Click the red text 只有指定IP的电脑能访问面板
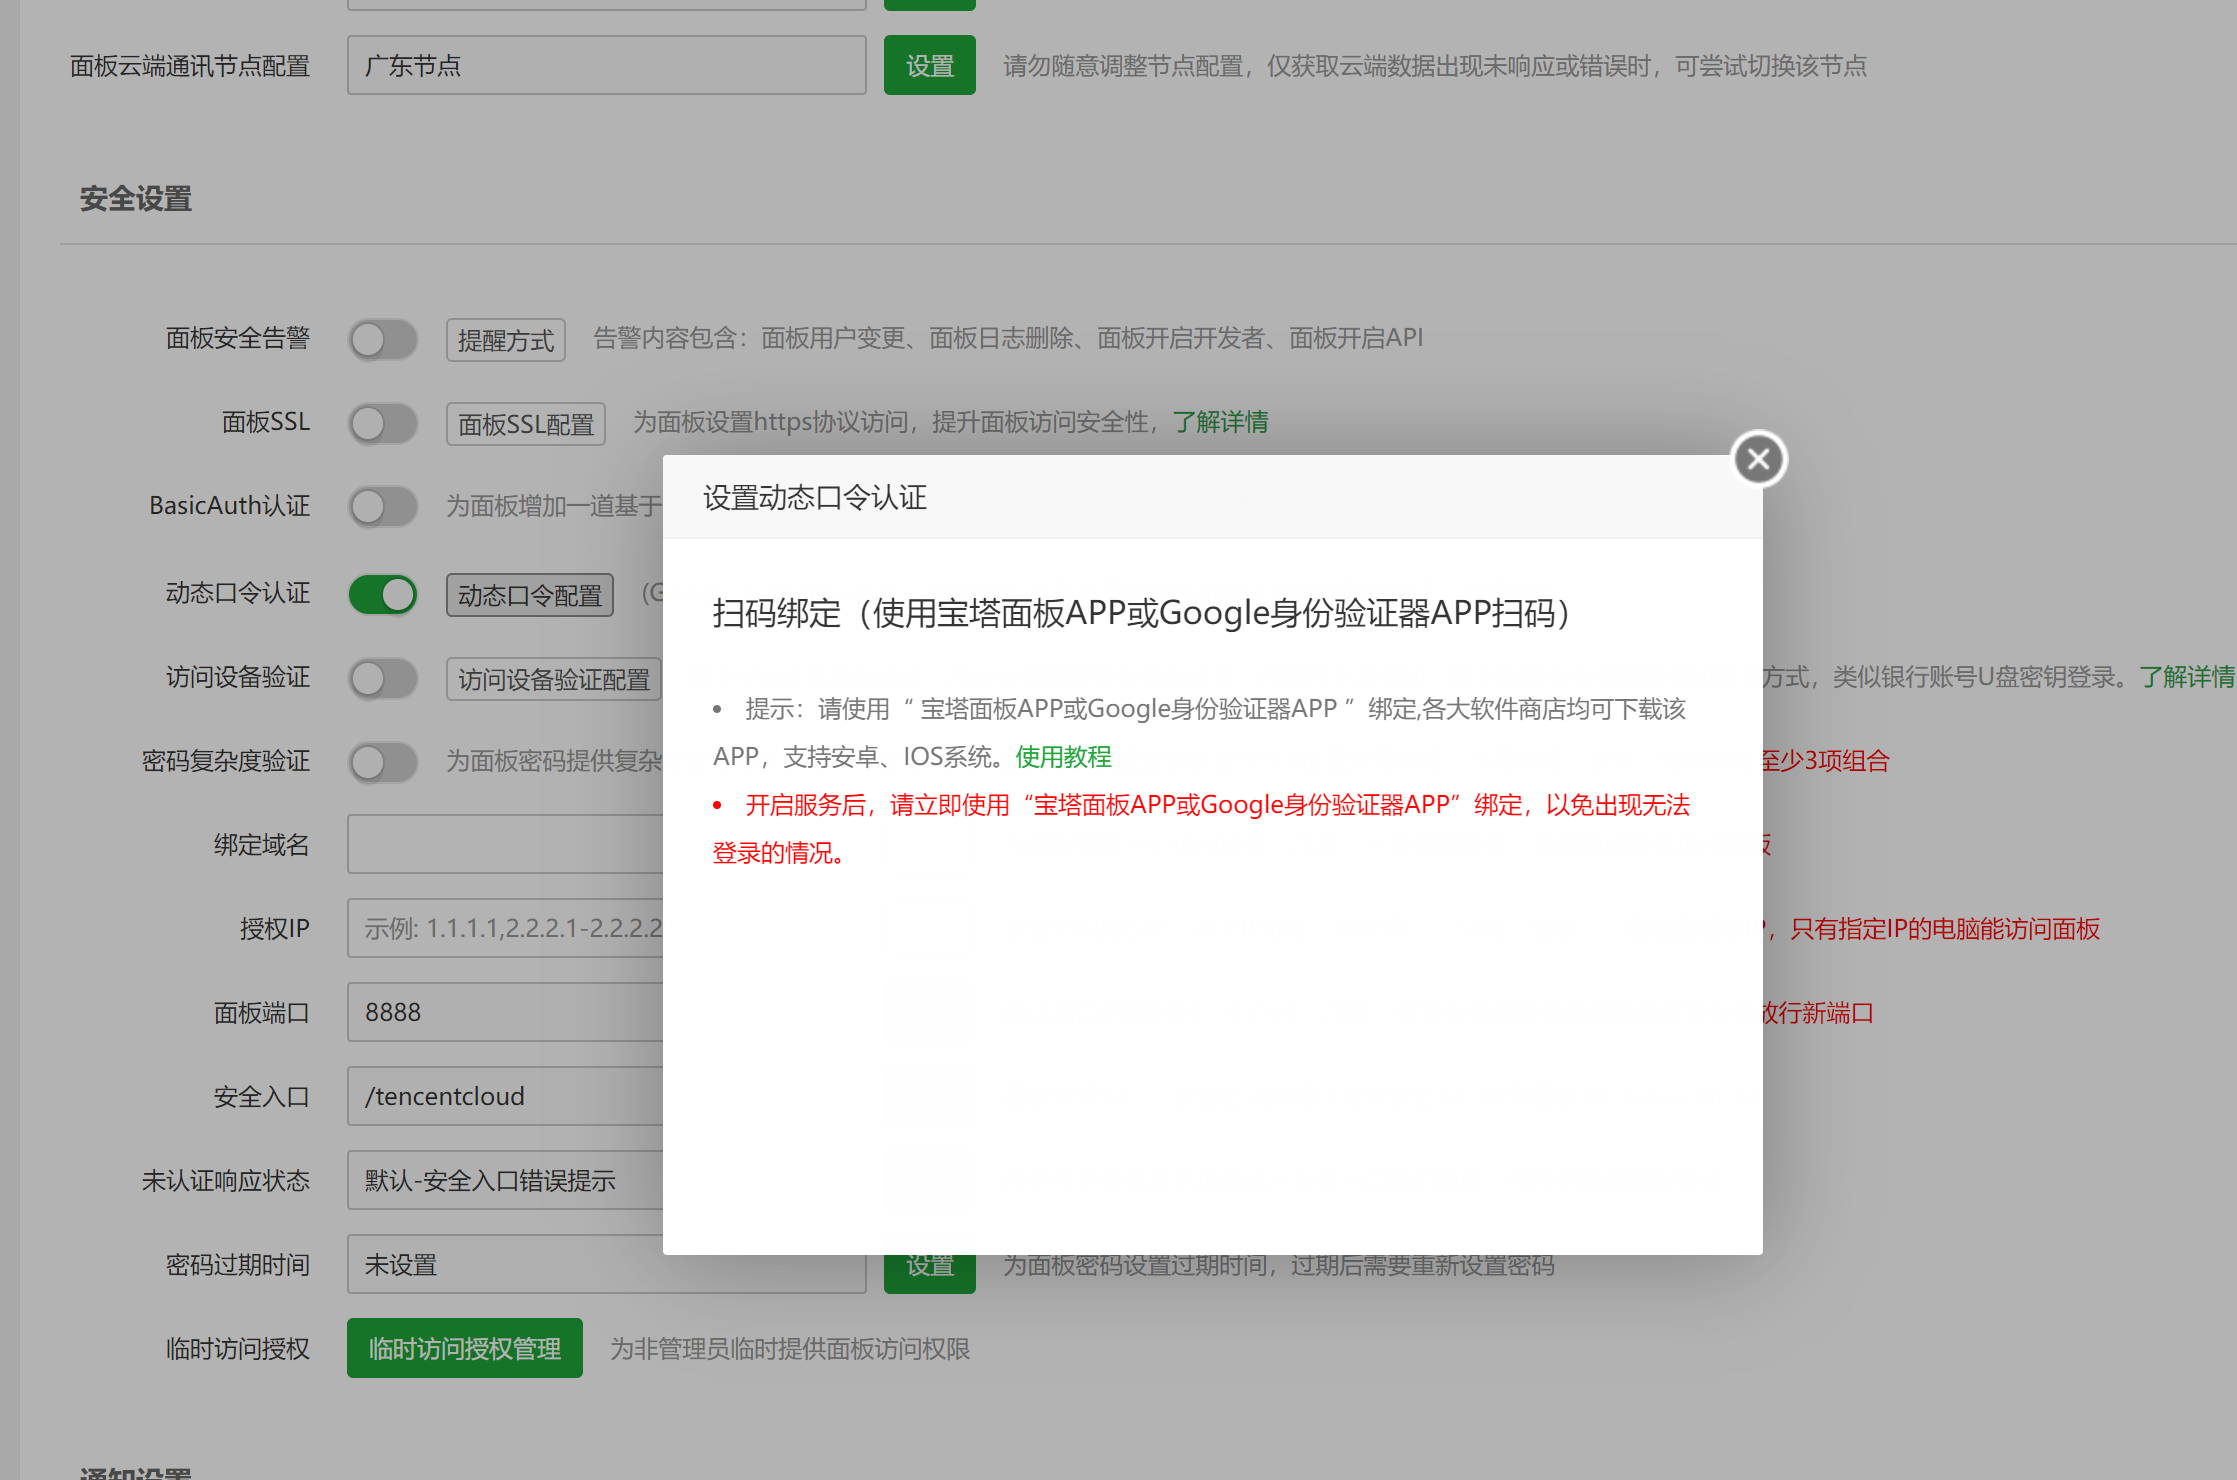2237x1480 pixels. (1945, 929)
